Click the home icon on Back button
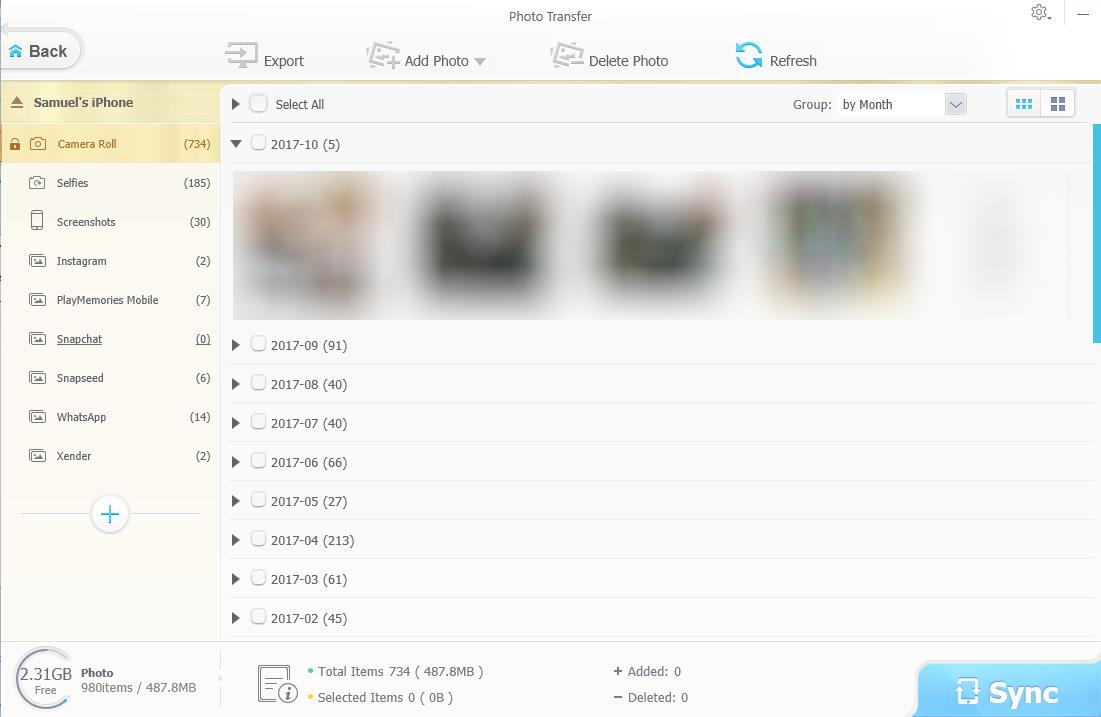The height and width of the screenshot is (717, 1101). tap(15, 51)
